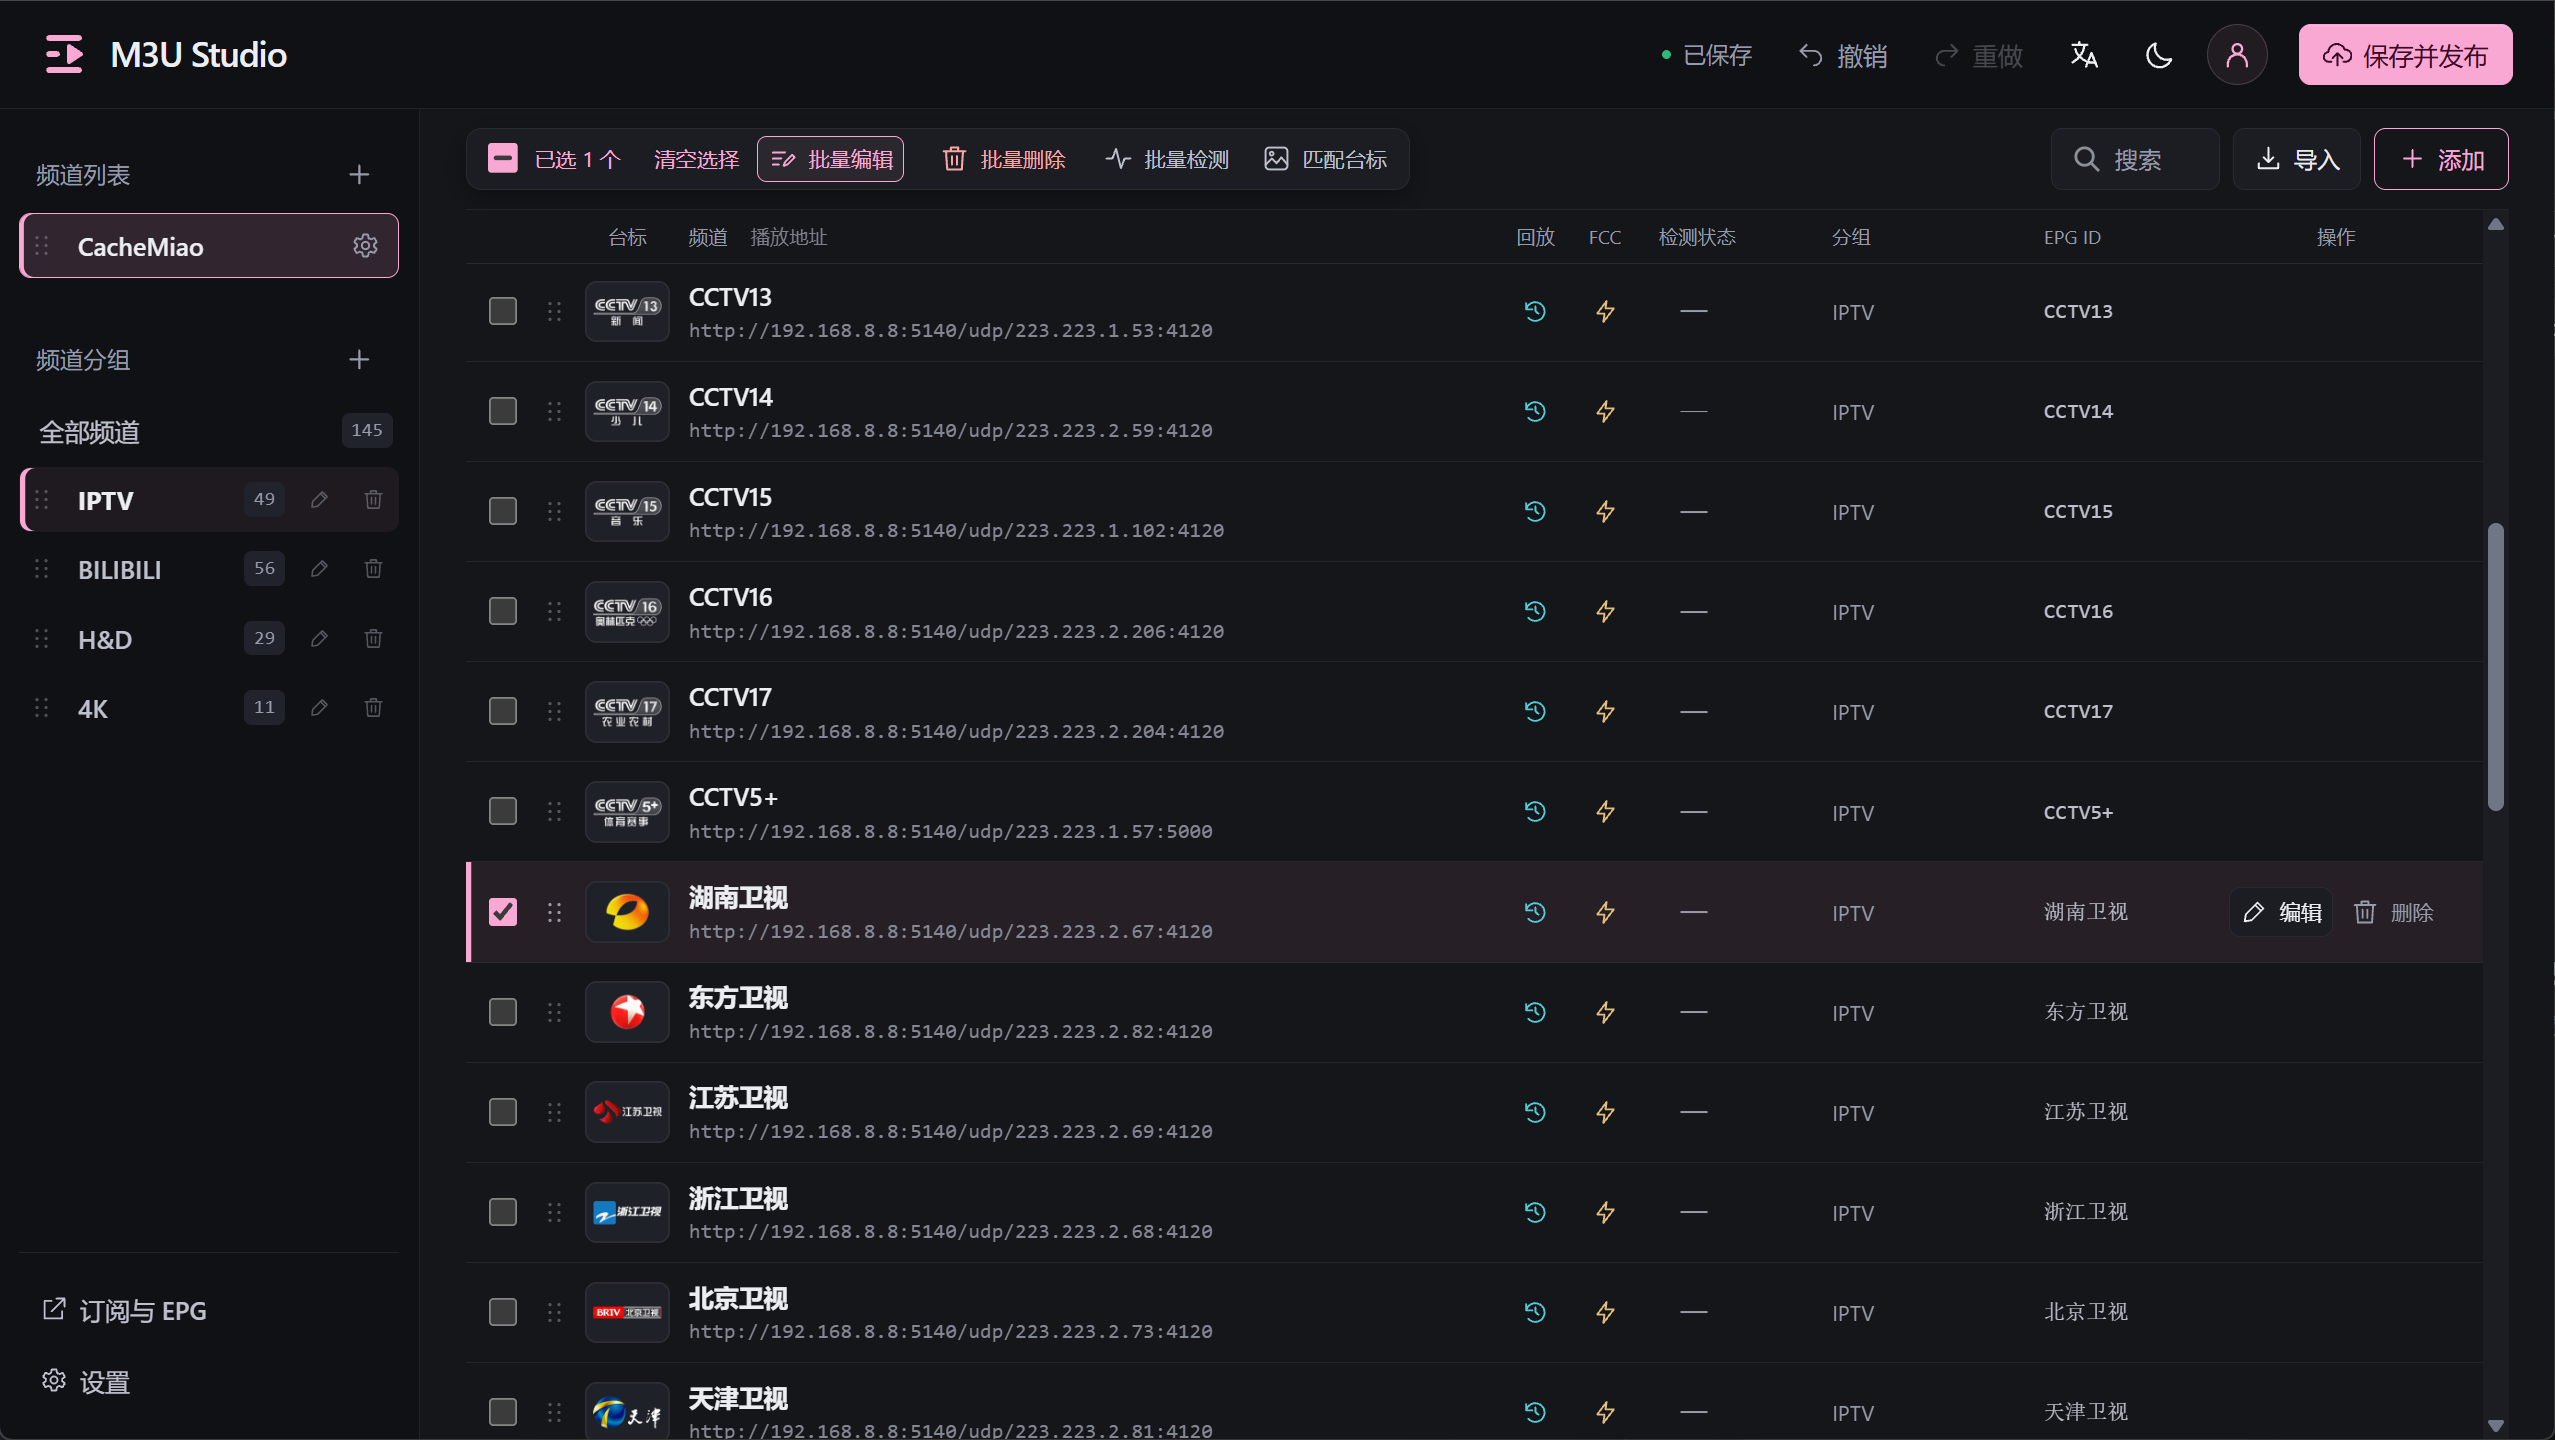Toggle the select-all indeterminate checkbox
This screenshot has width=2555, height=1440.
(x=503, y=159)
